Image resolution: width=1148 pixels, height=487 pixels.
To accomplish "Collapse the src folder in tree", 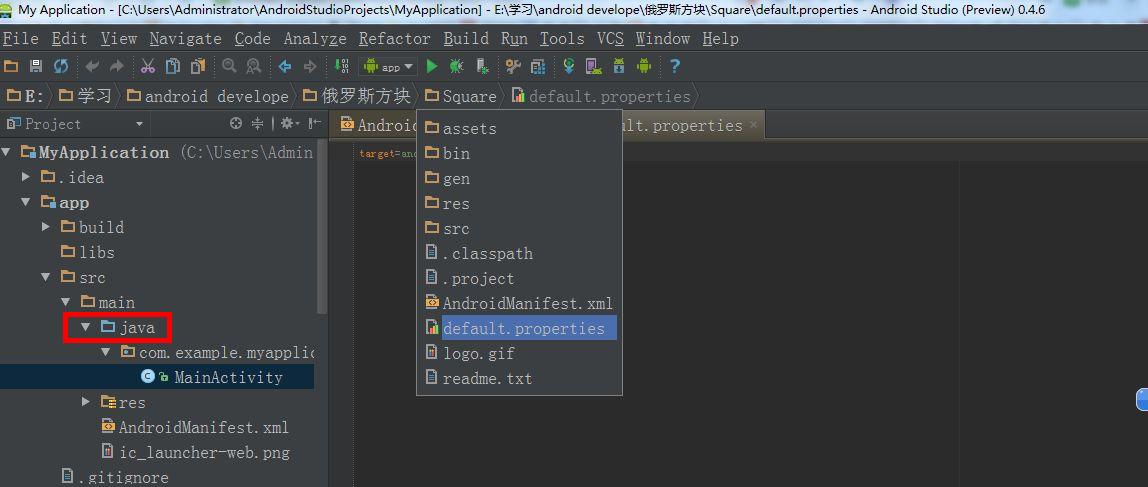I will [46, 277].
